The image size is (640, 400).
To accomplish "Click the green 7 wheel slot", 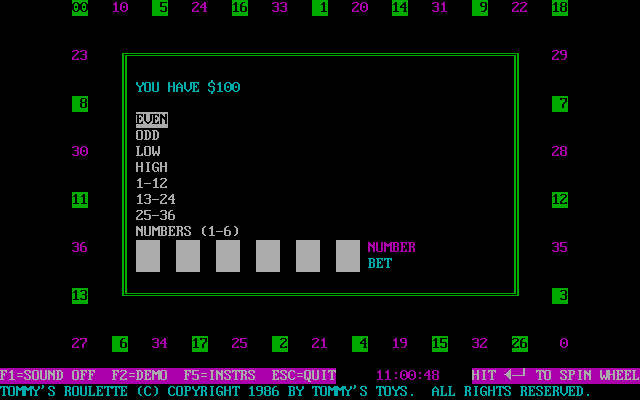I will 560,104.
